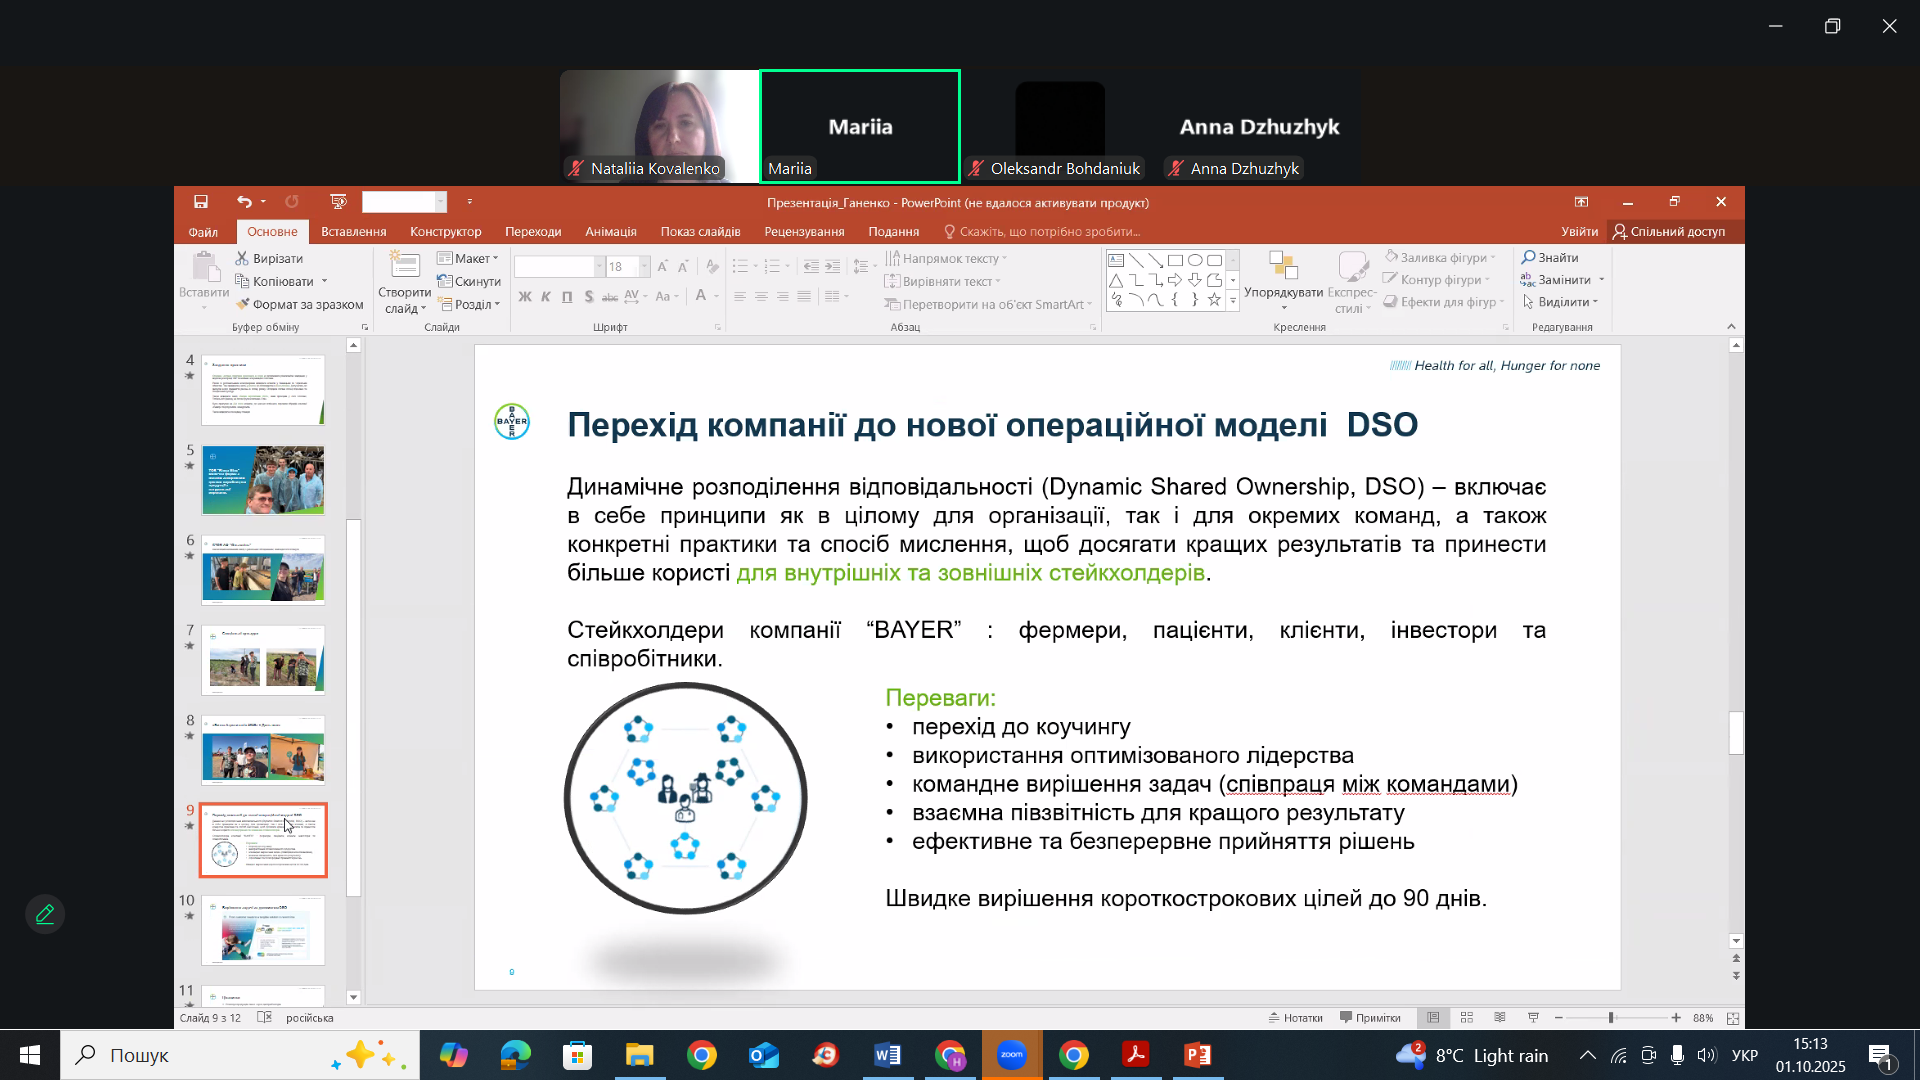Open Zoom app from the taskbar

point(1012,1055)
